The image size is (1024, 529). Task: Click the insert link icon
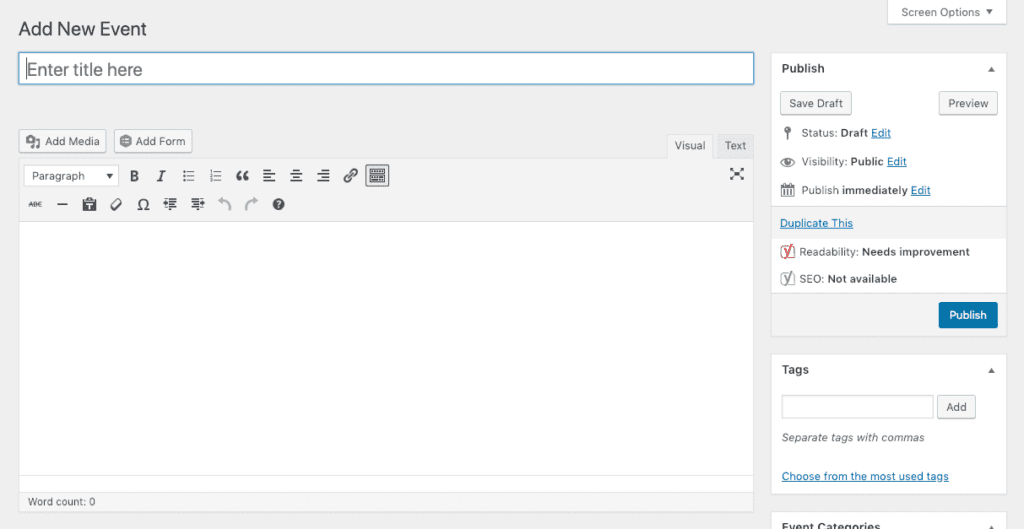click(350, 176)
